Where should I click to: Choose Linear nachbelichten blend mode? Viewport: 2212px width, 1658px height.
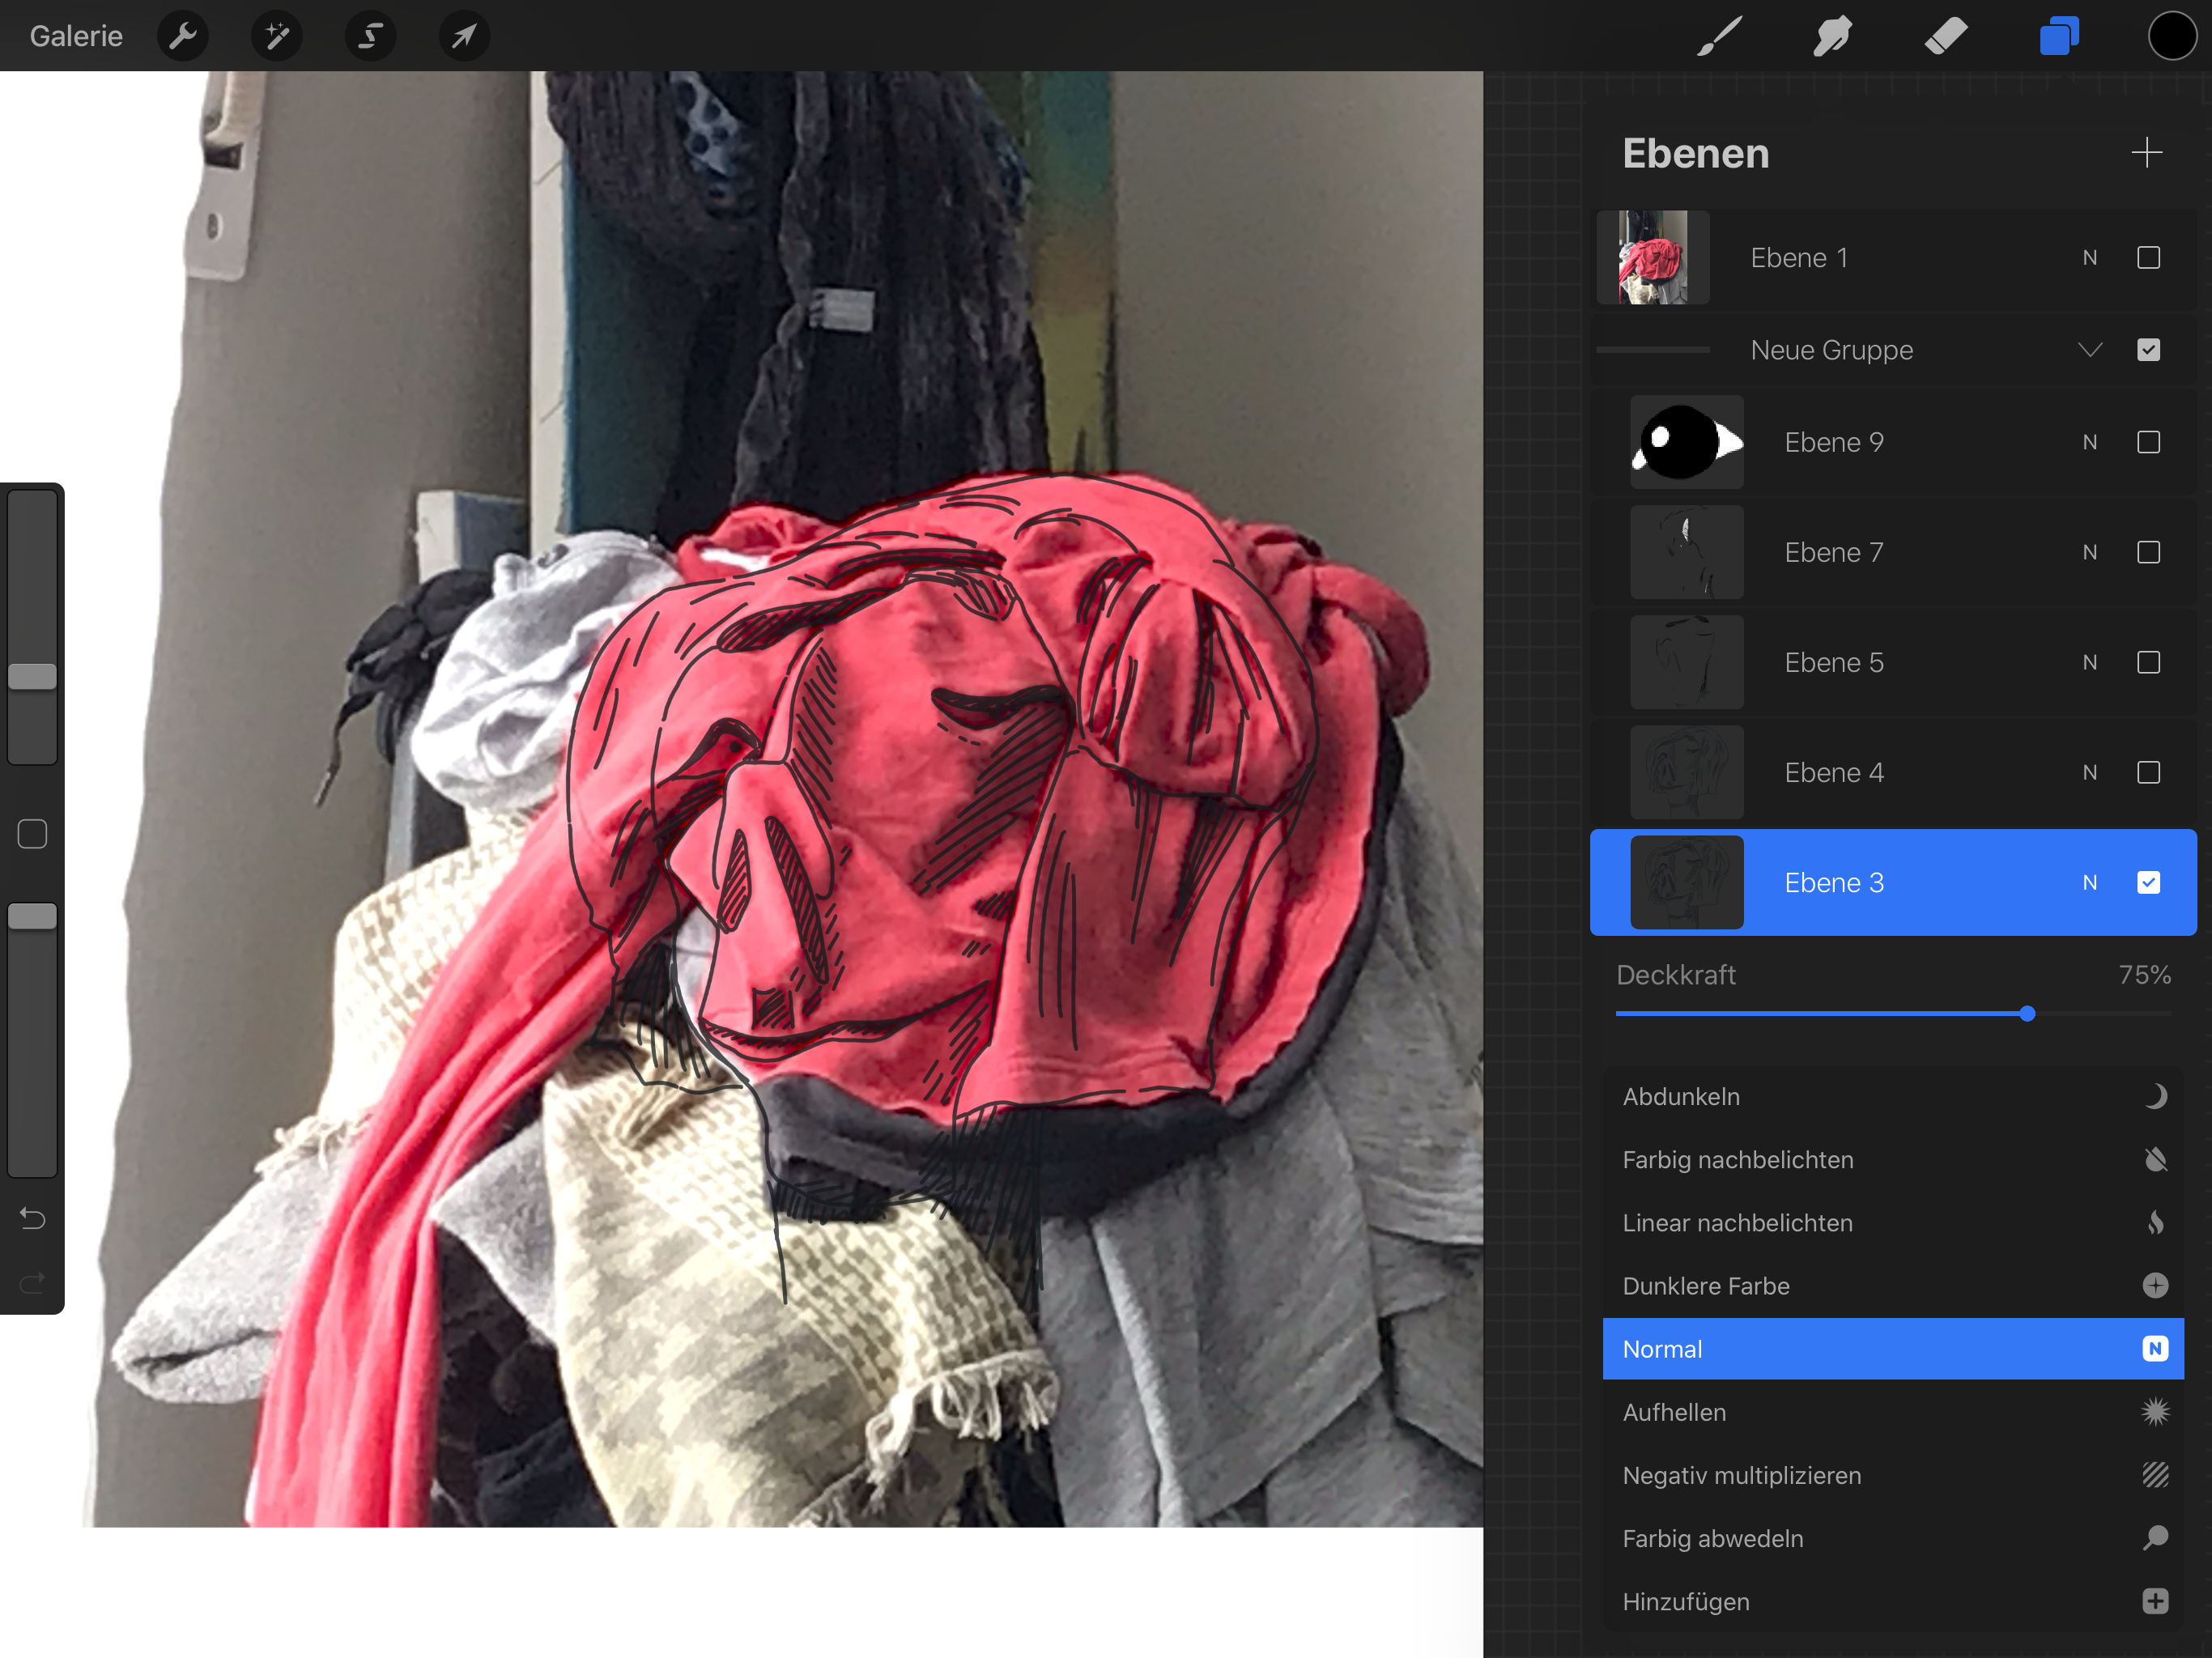point(1893,1223)
